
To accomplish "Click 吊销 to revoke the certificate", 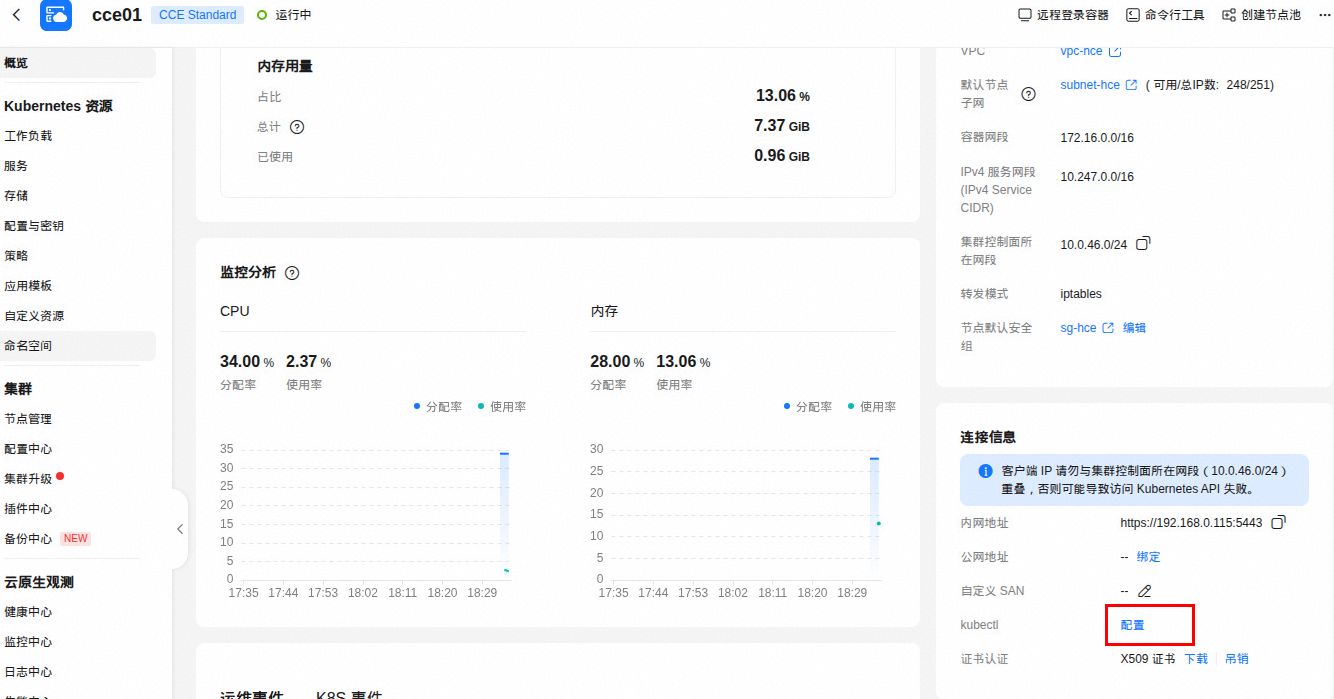I will pos(1236,659).
